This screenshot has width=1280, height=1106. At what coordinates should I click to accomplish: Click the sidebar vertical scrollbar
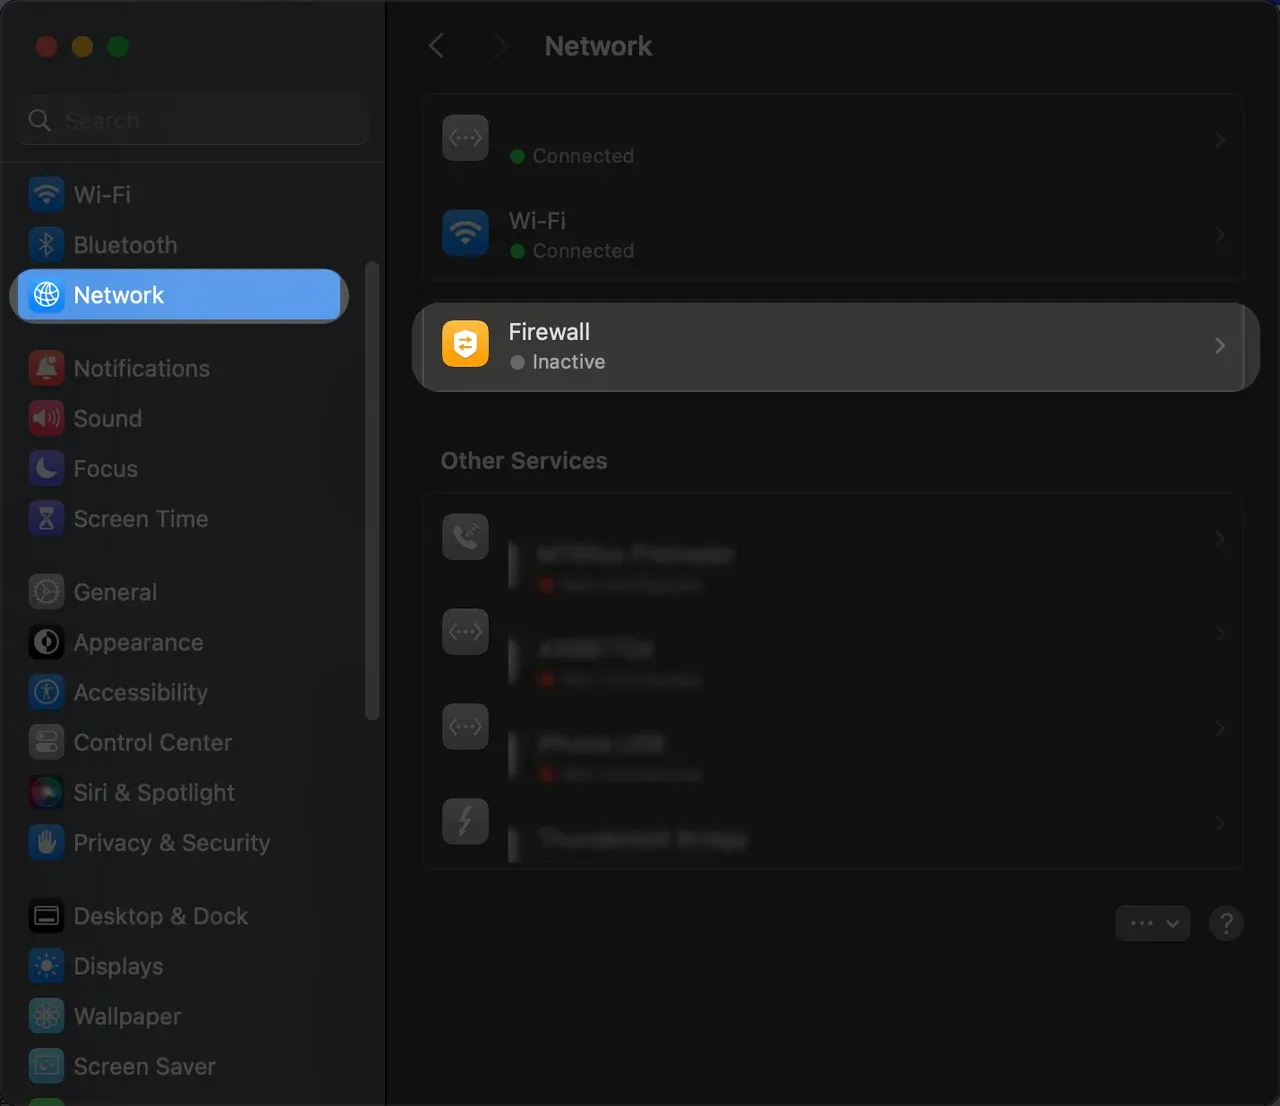(x=372, y=490)
